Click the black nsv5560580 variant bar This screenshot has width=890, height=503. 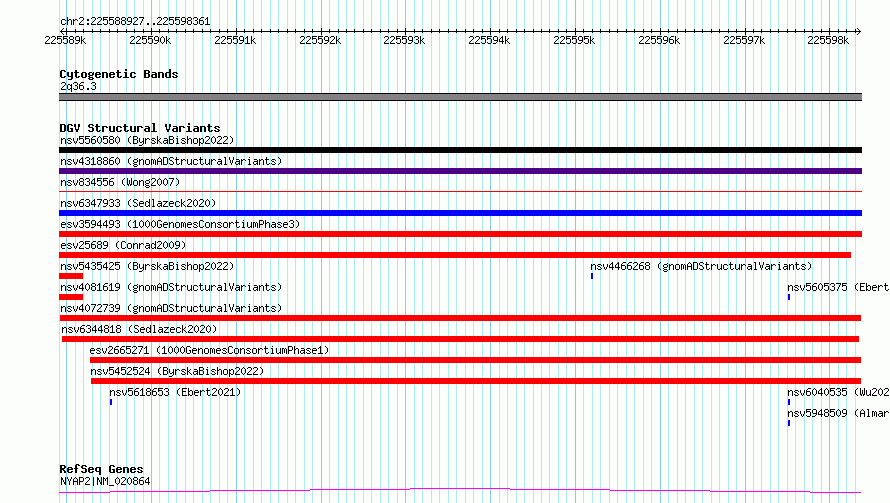point(460,150)
